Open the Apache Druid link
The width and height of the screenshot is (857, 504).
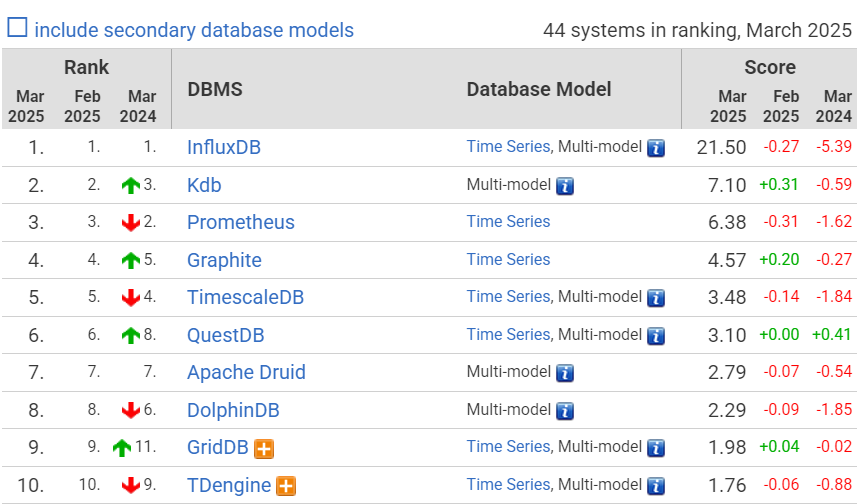(246, 372)
